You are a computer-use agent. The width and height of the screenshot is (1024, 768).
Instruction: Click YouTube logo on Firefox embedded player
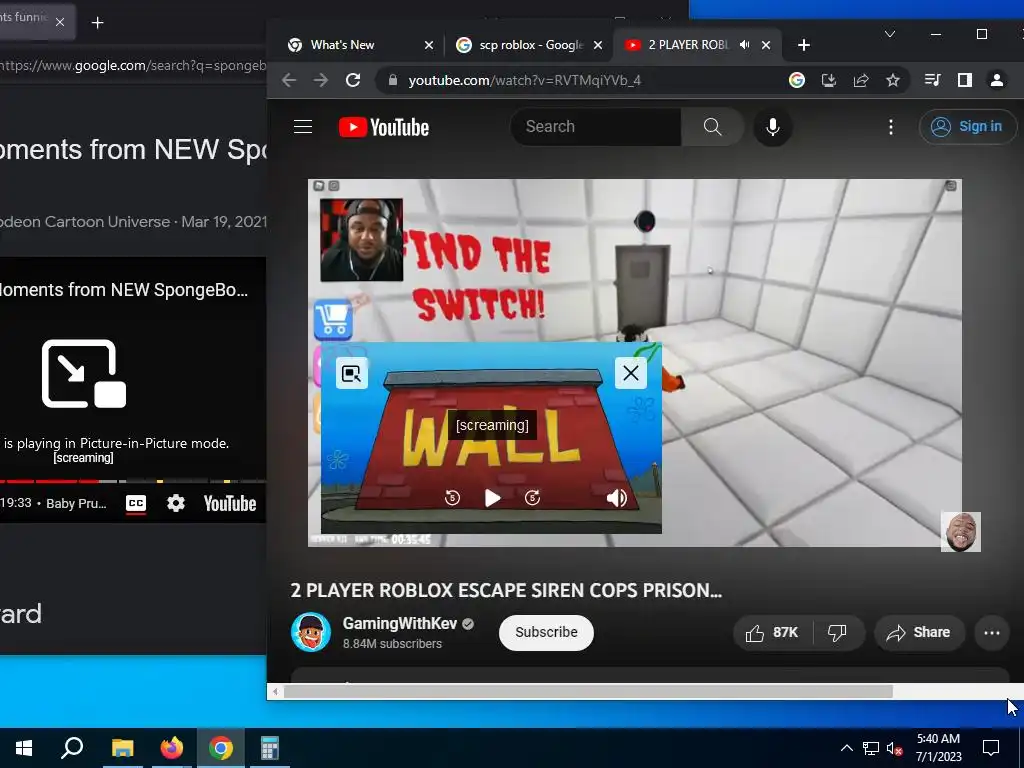pyautogui.click(x=229, y=504)
